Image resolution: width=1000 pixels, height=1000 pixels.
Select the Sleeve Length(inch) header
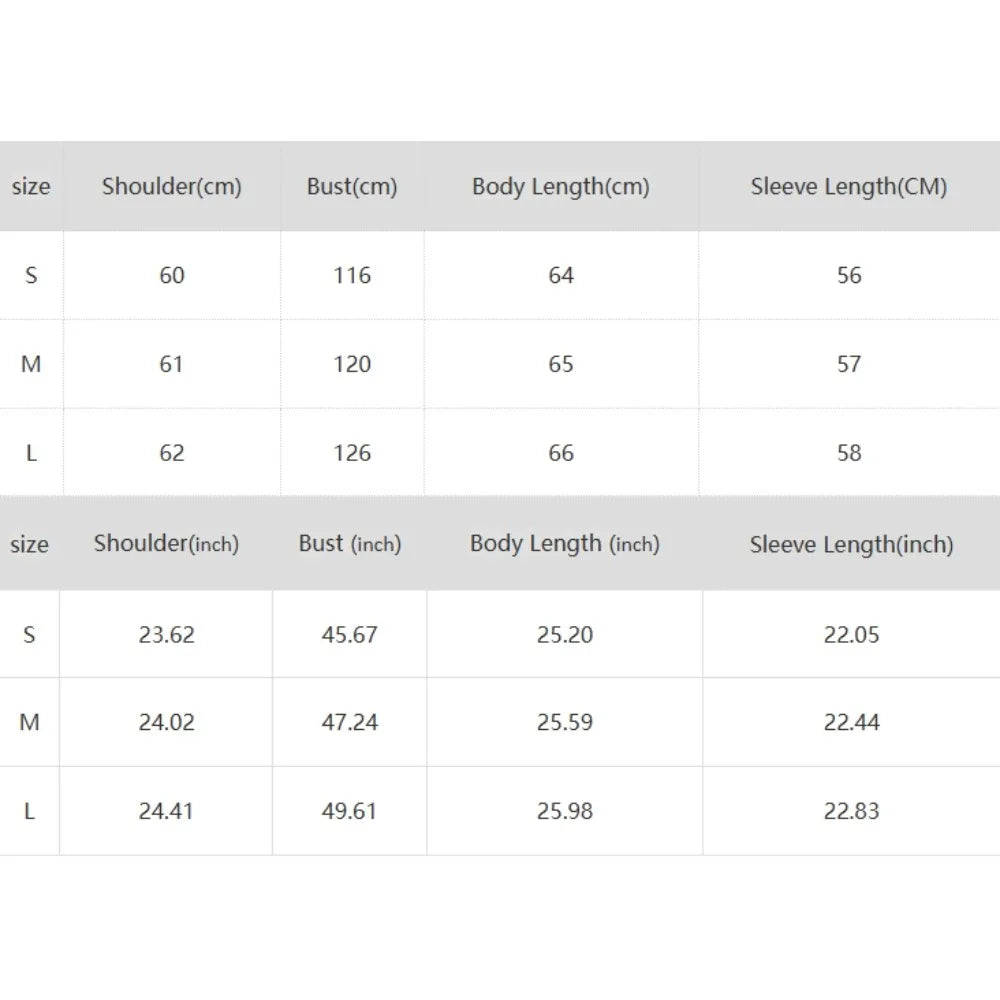pyautogui.click(x=852, y=545)
